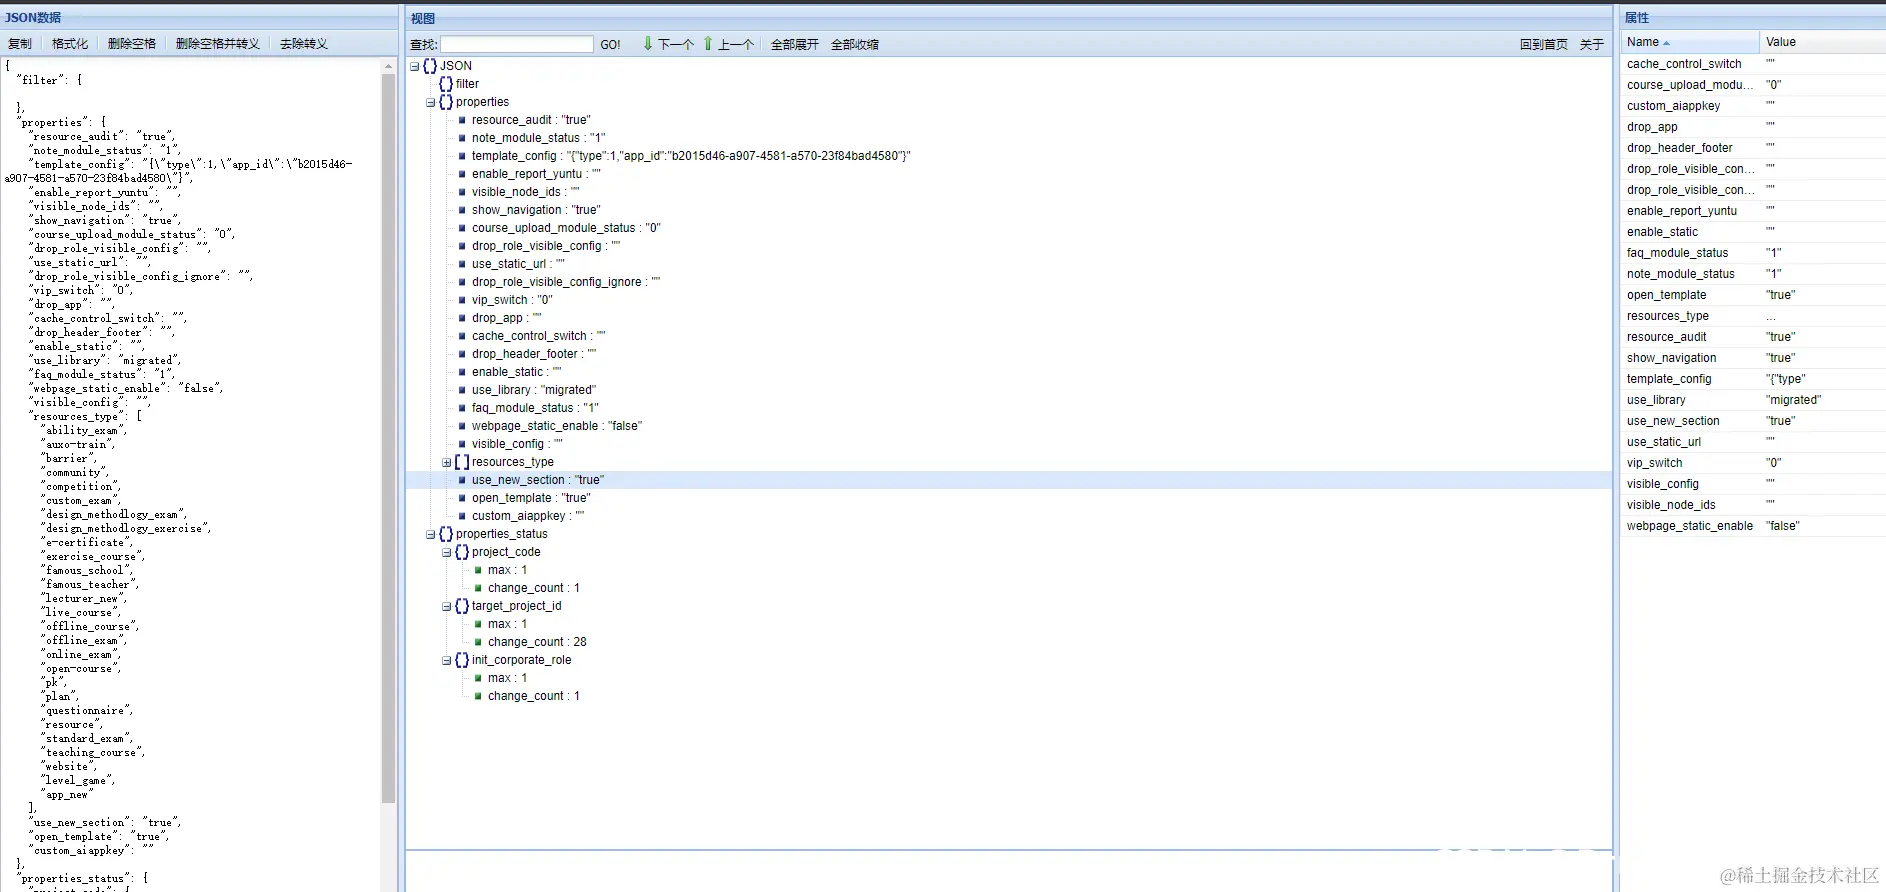Click the 去除转义 button
The width and height of the screenshot is (1886, 892).
[304, 44]
